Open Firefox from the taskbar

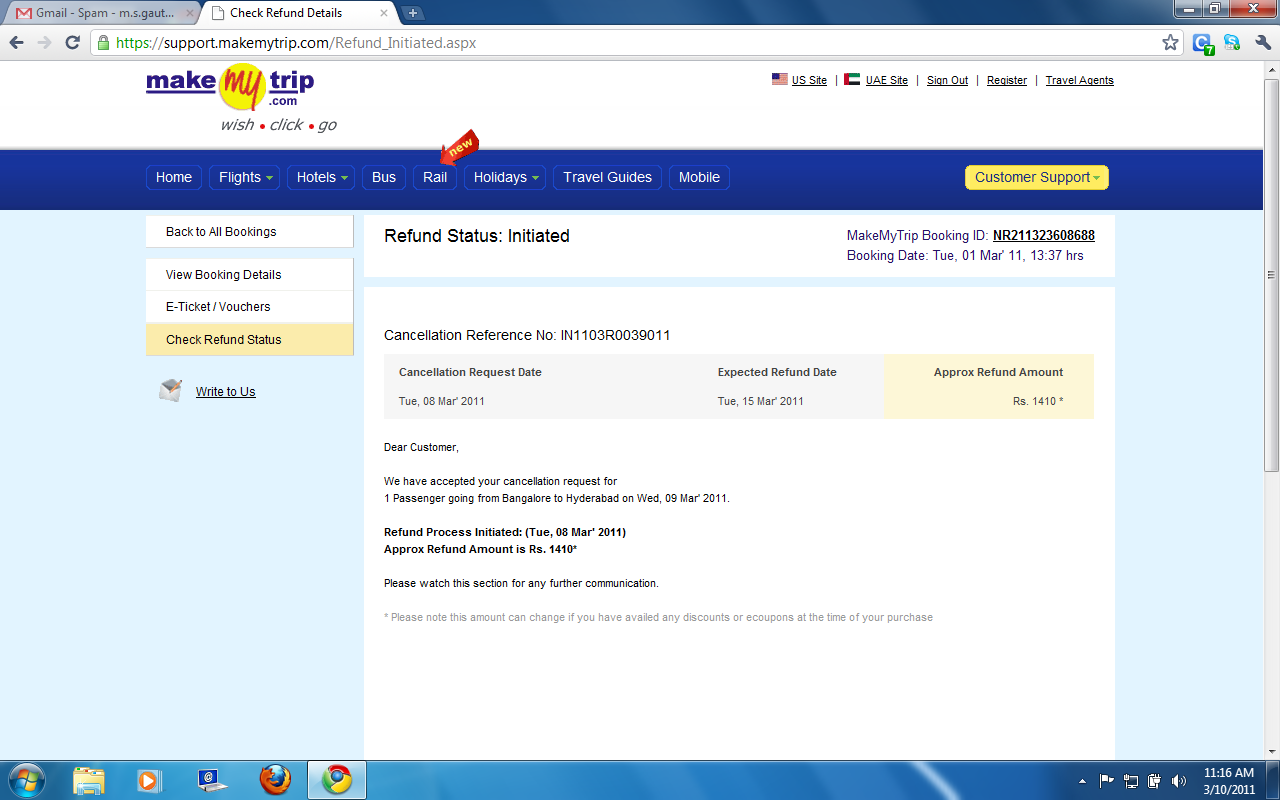pyautogui.click(x=275, y=780)
